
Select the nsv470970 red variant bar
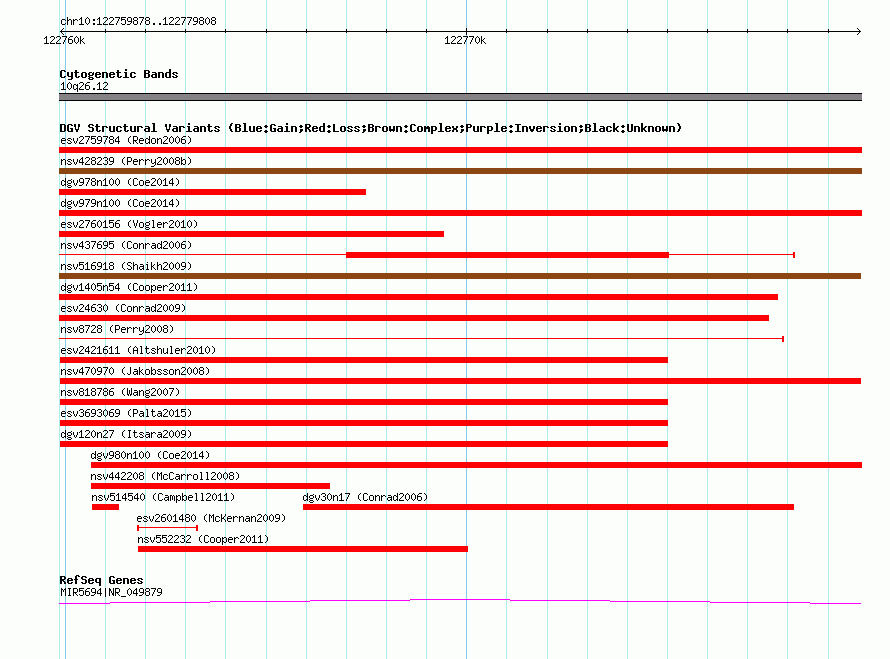pos(460,381)
